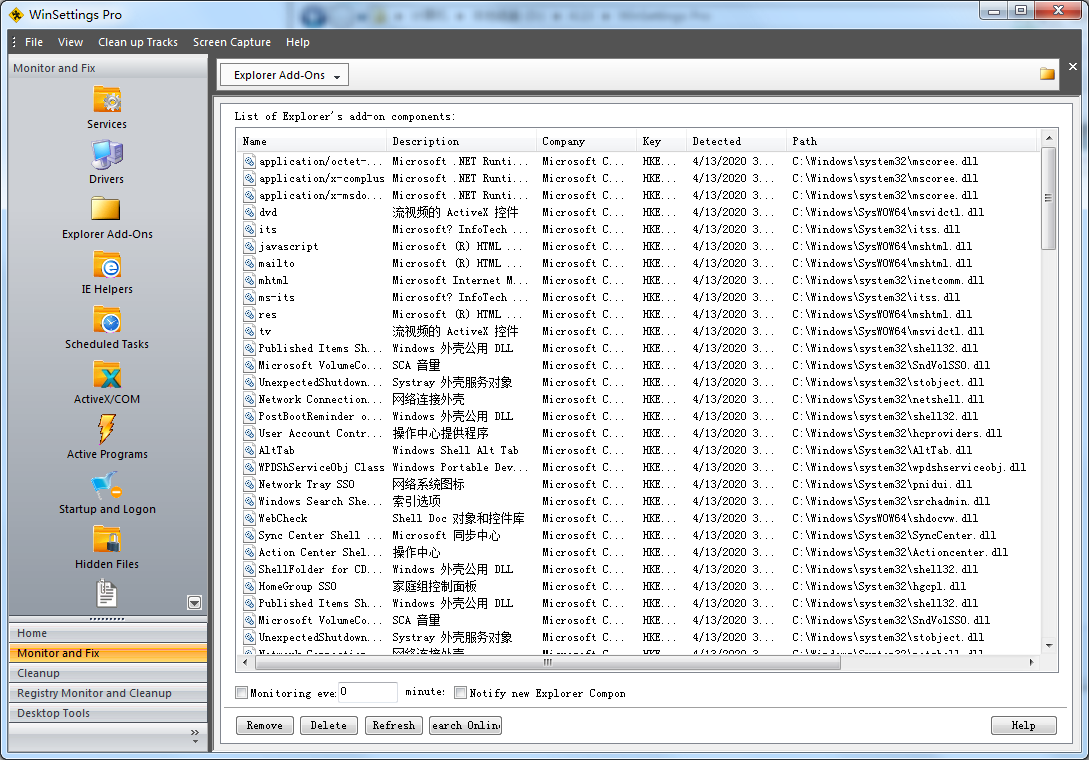Open the Clean up Tracks menu
This screenshot has height=760, width=1089.
point(138,42)
